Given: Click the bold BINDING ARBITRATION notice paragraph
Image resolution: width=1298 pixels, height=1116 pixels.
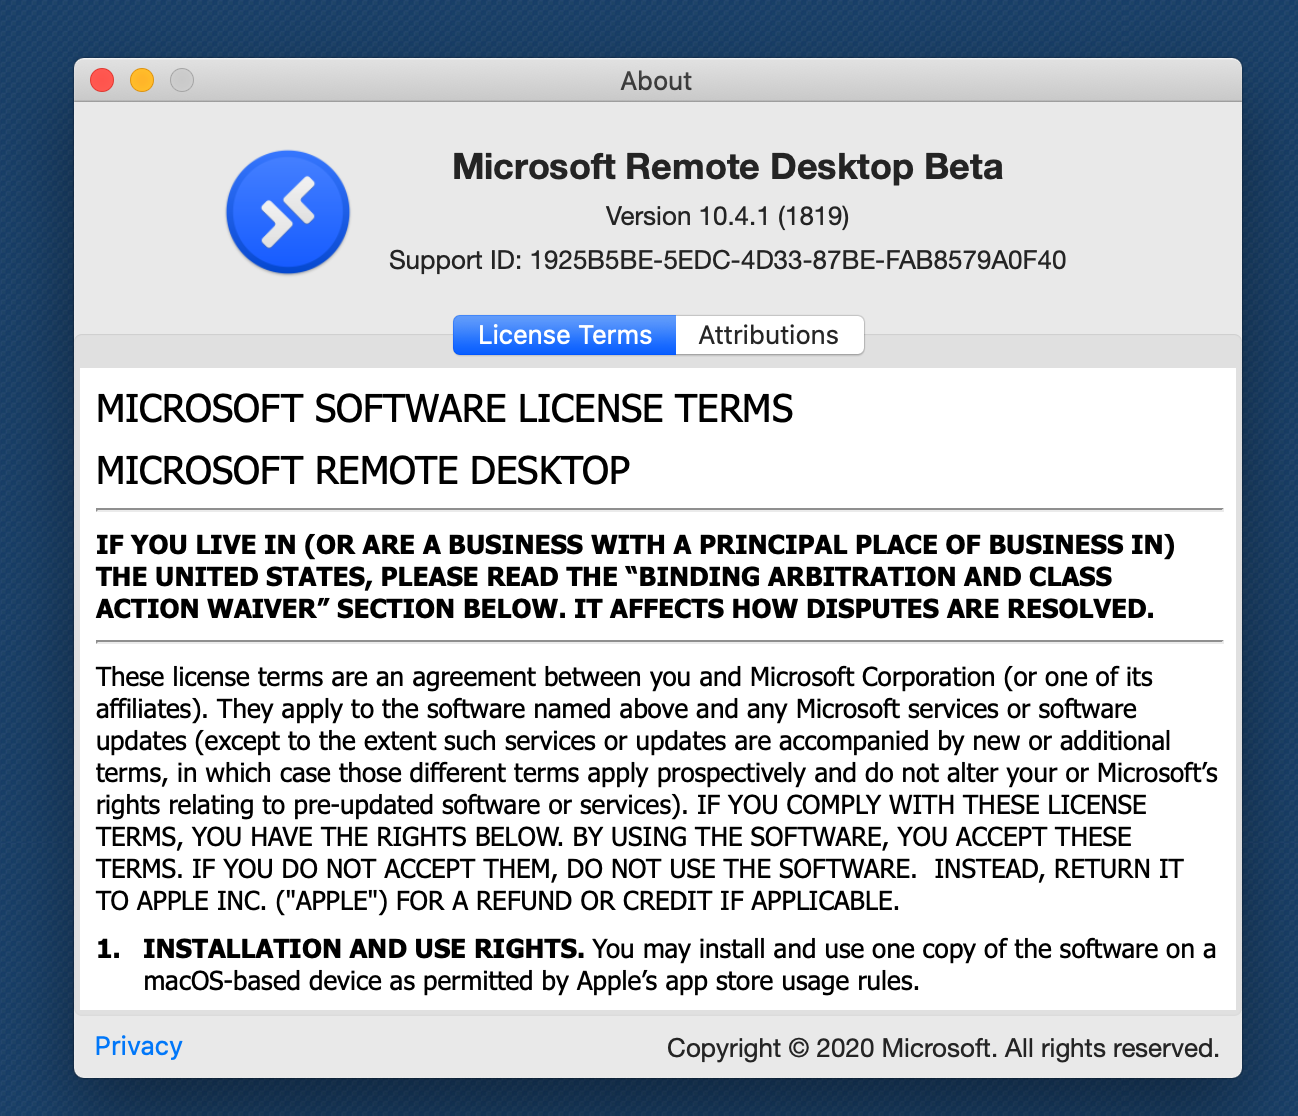Looking at the screenshot, I should 636,577.
